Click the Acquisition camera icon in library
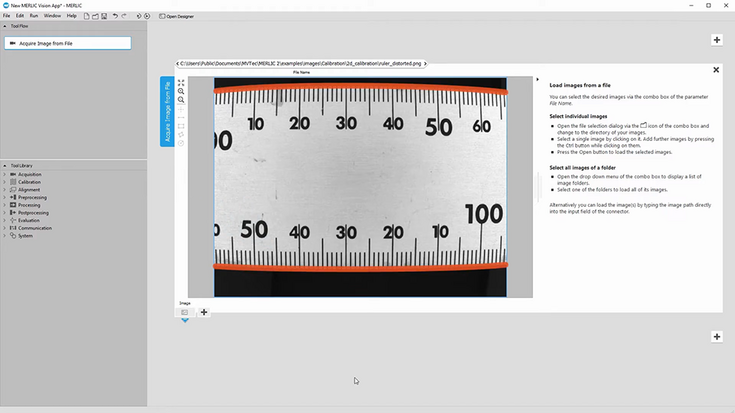This screenshot has width=735, height=413. pos(13,174)
